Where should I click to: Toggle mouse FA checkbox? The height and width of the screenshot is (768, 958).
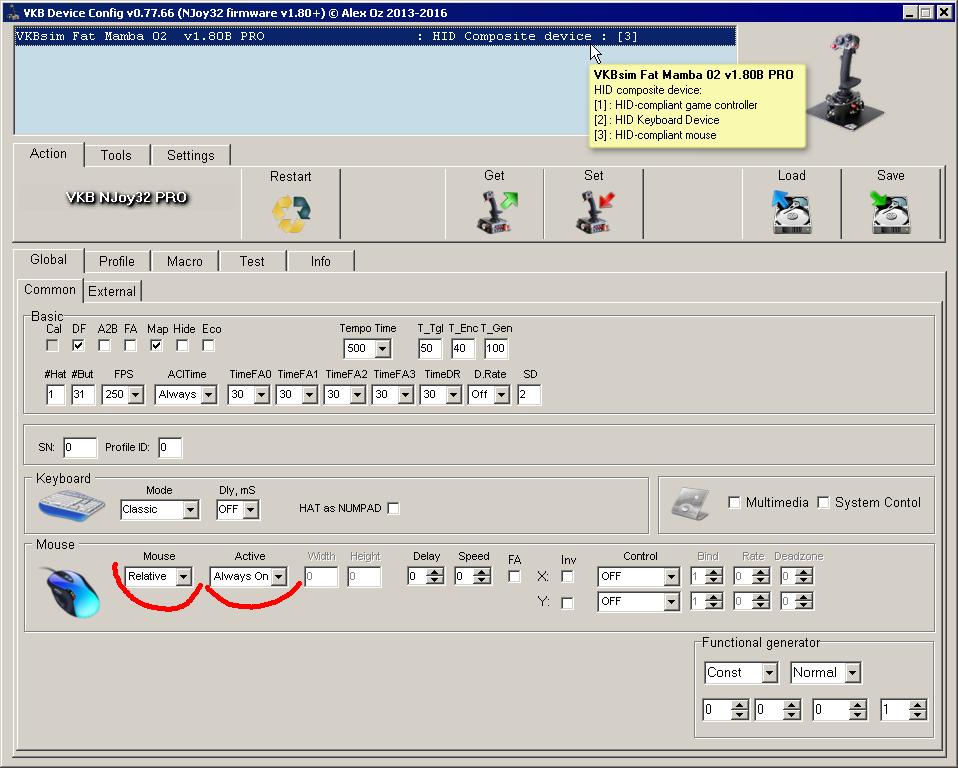click(514, 576)
